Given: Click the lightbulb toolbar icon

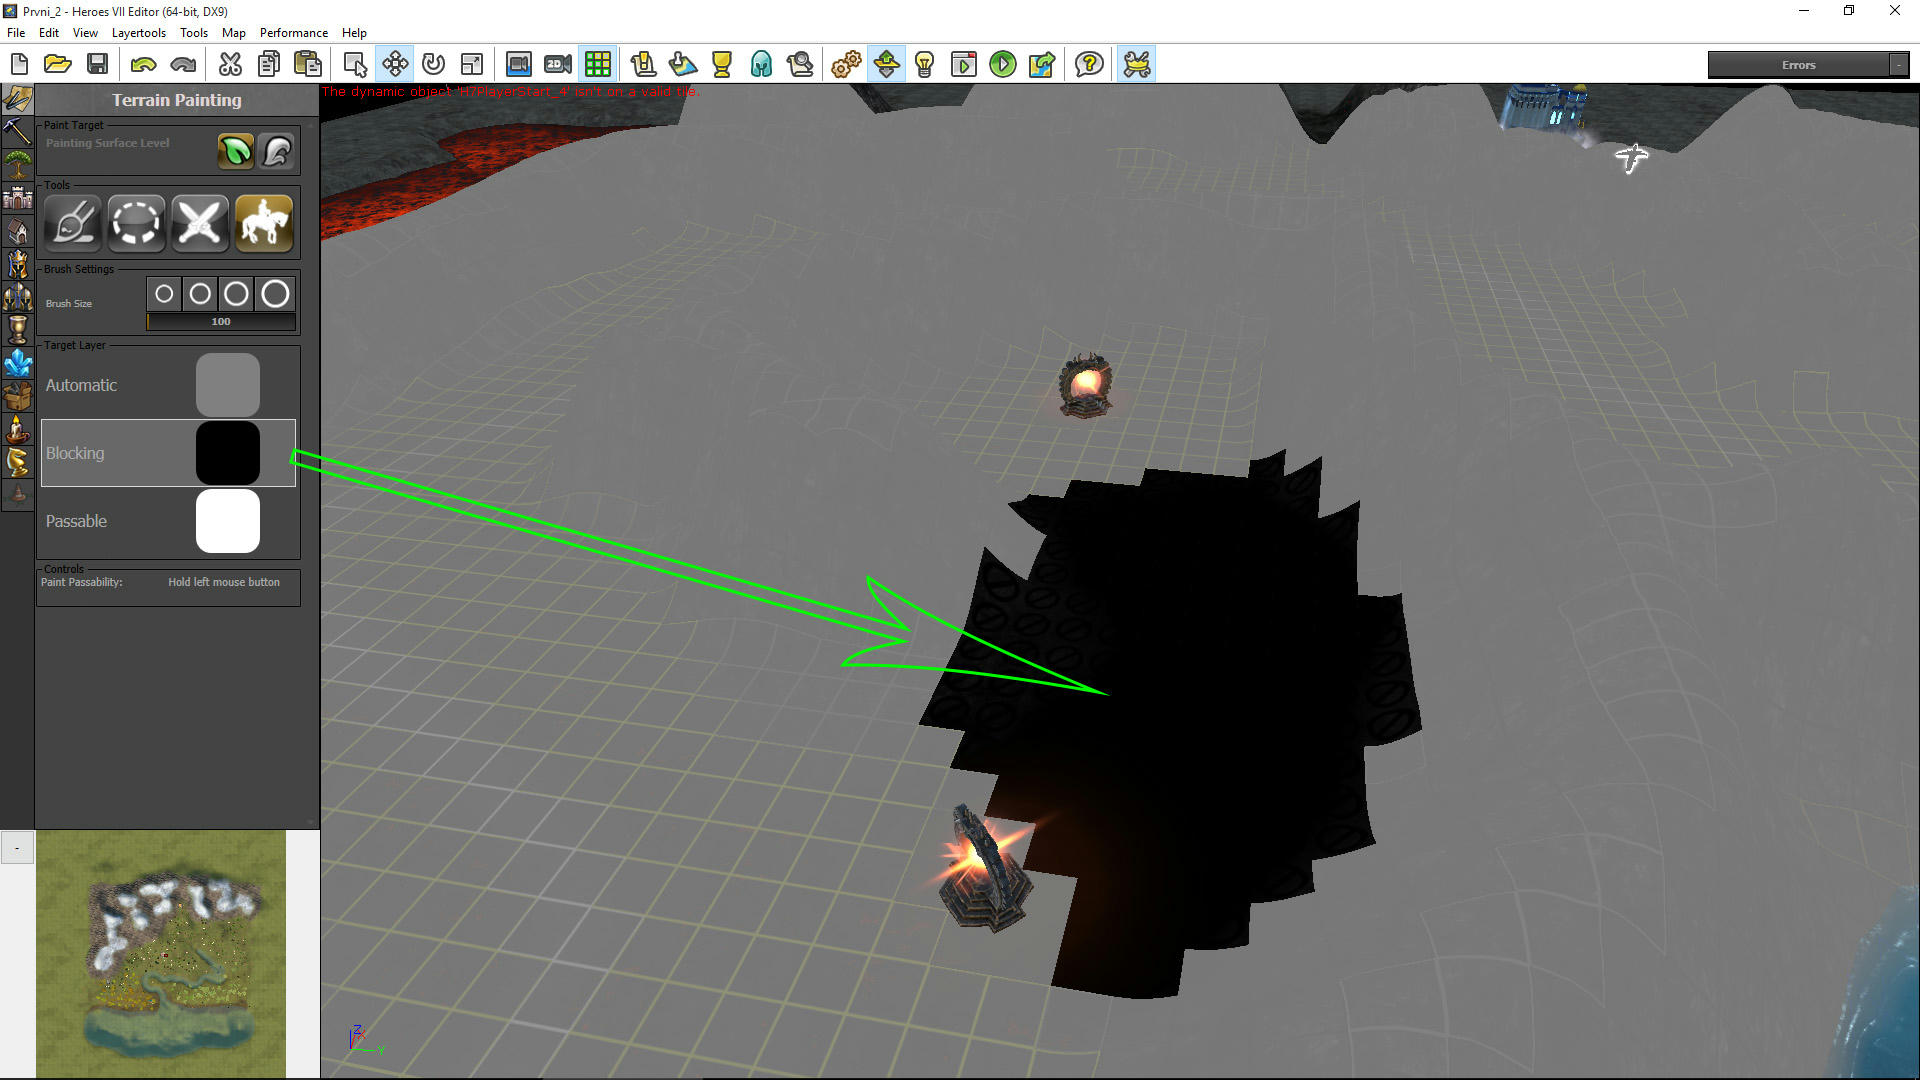Looking at the screenshot, I should coord(925,65).
